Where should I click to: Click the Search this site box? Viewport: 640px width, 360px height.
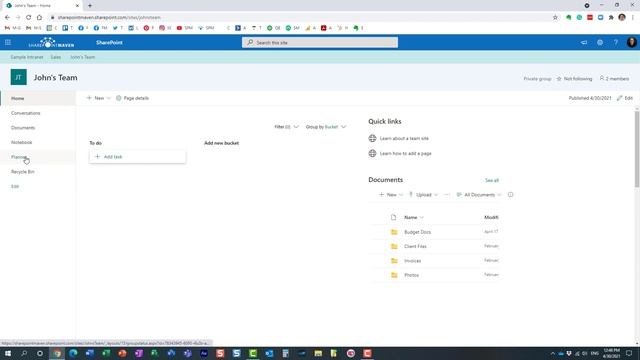coord(320,42)
